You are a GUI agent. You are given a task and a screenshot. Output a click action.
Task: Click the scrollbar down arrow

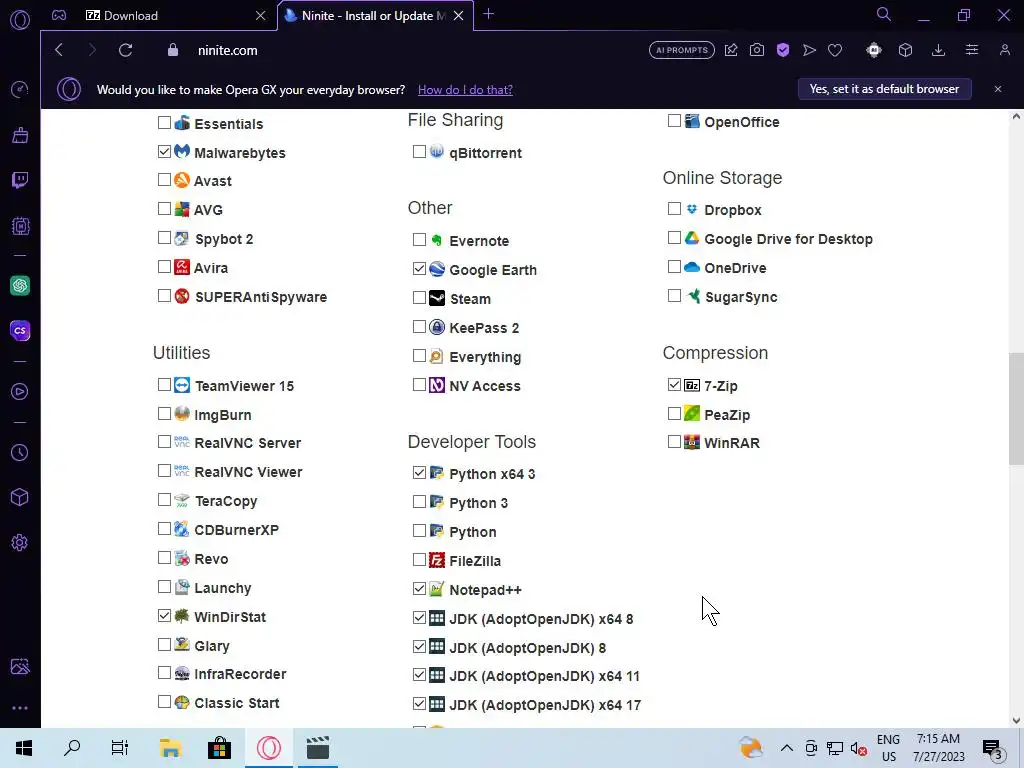pyautogui.click(x=1016, y=720)
